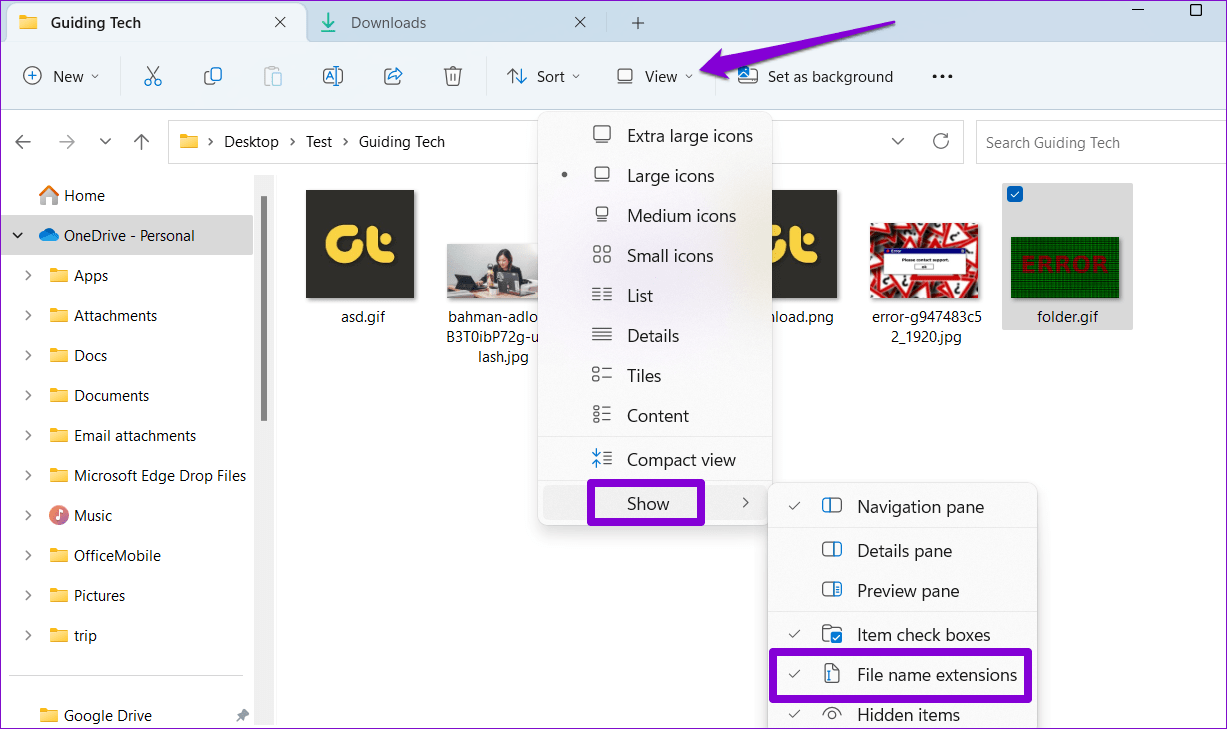This screenshot has width=1227, height=729.
Task: Open the See more ellipsis in the toolbar
Action: point(941,75)
